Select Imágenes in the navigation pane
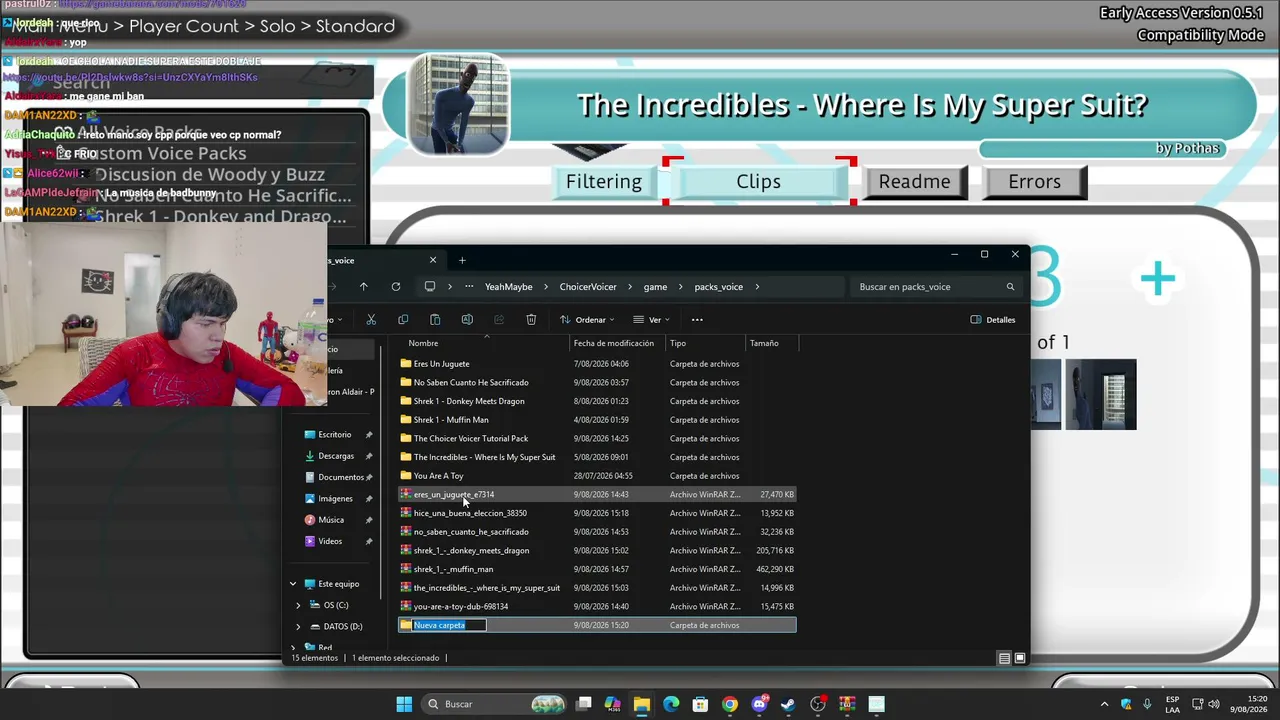Image resolution: width=1280 pixels, height=720 pixels. click(x=335, y=499)
